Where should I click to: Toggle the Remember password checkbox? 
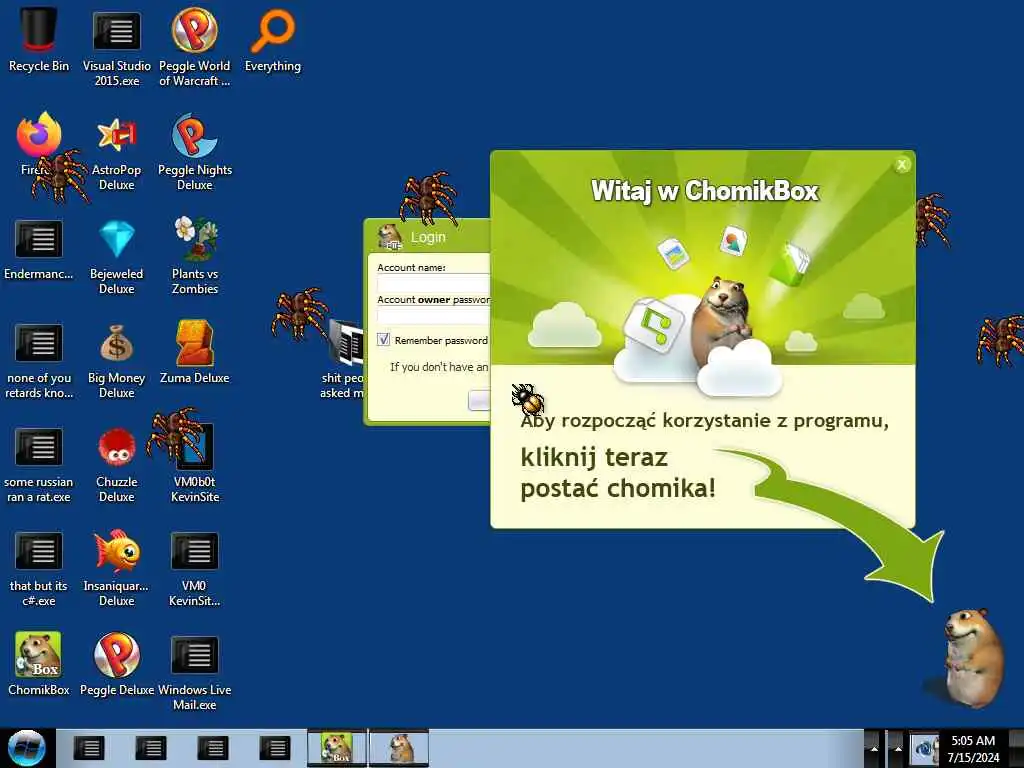[383, 340]
